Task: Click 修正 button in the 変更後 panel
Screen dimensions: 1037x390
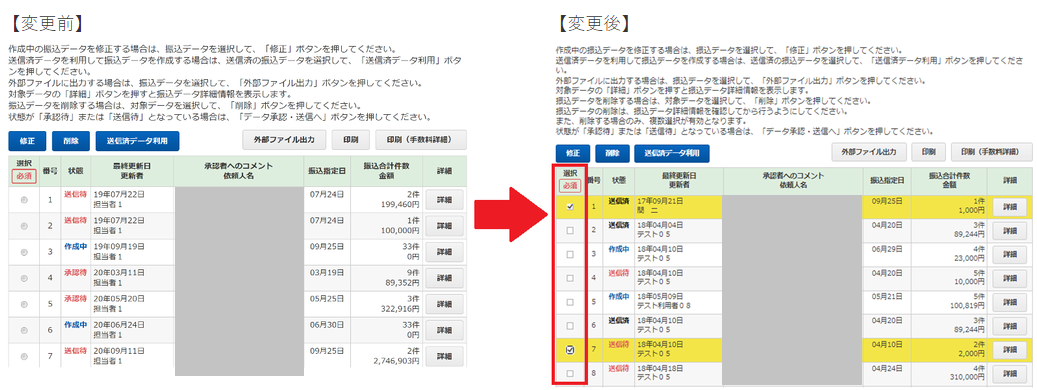Action: [573, 153]
